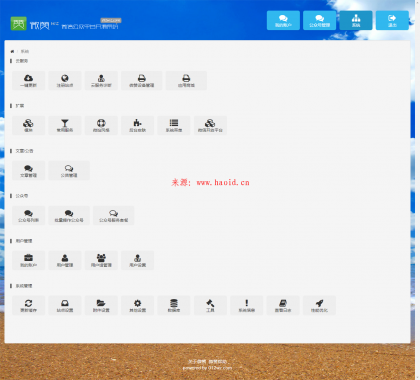Open the globe site registration tile
This screenshot has height=380, width=420.
point(65,80)
